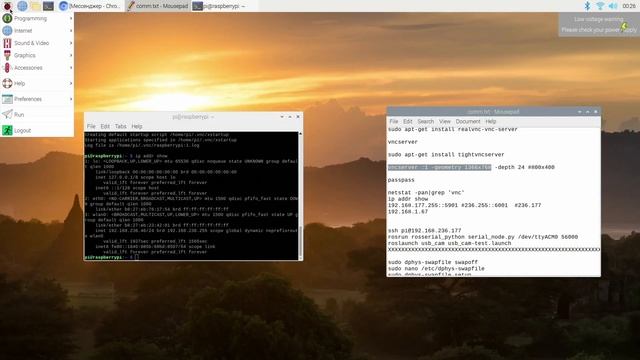Image resolution: width=640 pixels, height=360 pixels.
Task: Open the View menu in Mousepad
Action: coord(444,121)
